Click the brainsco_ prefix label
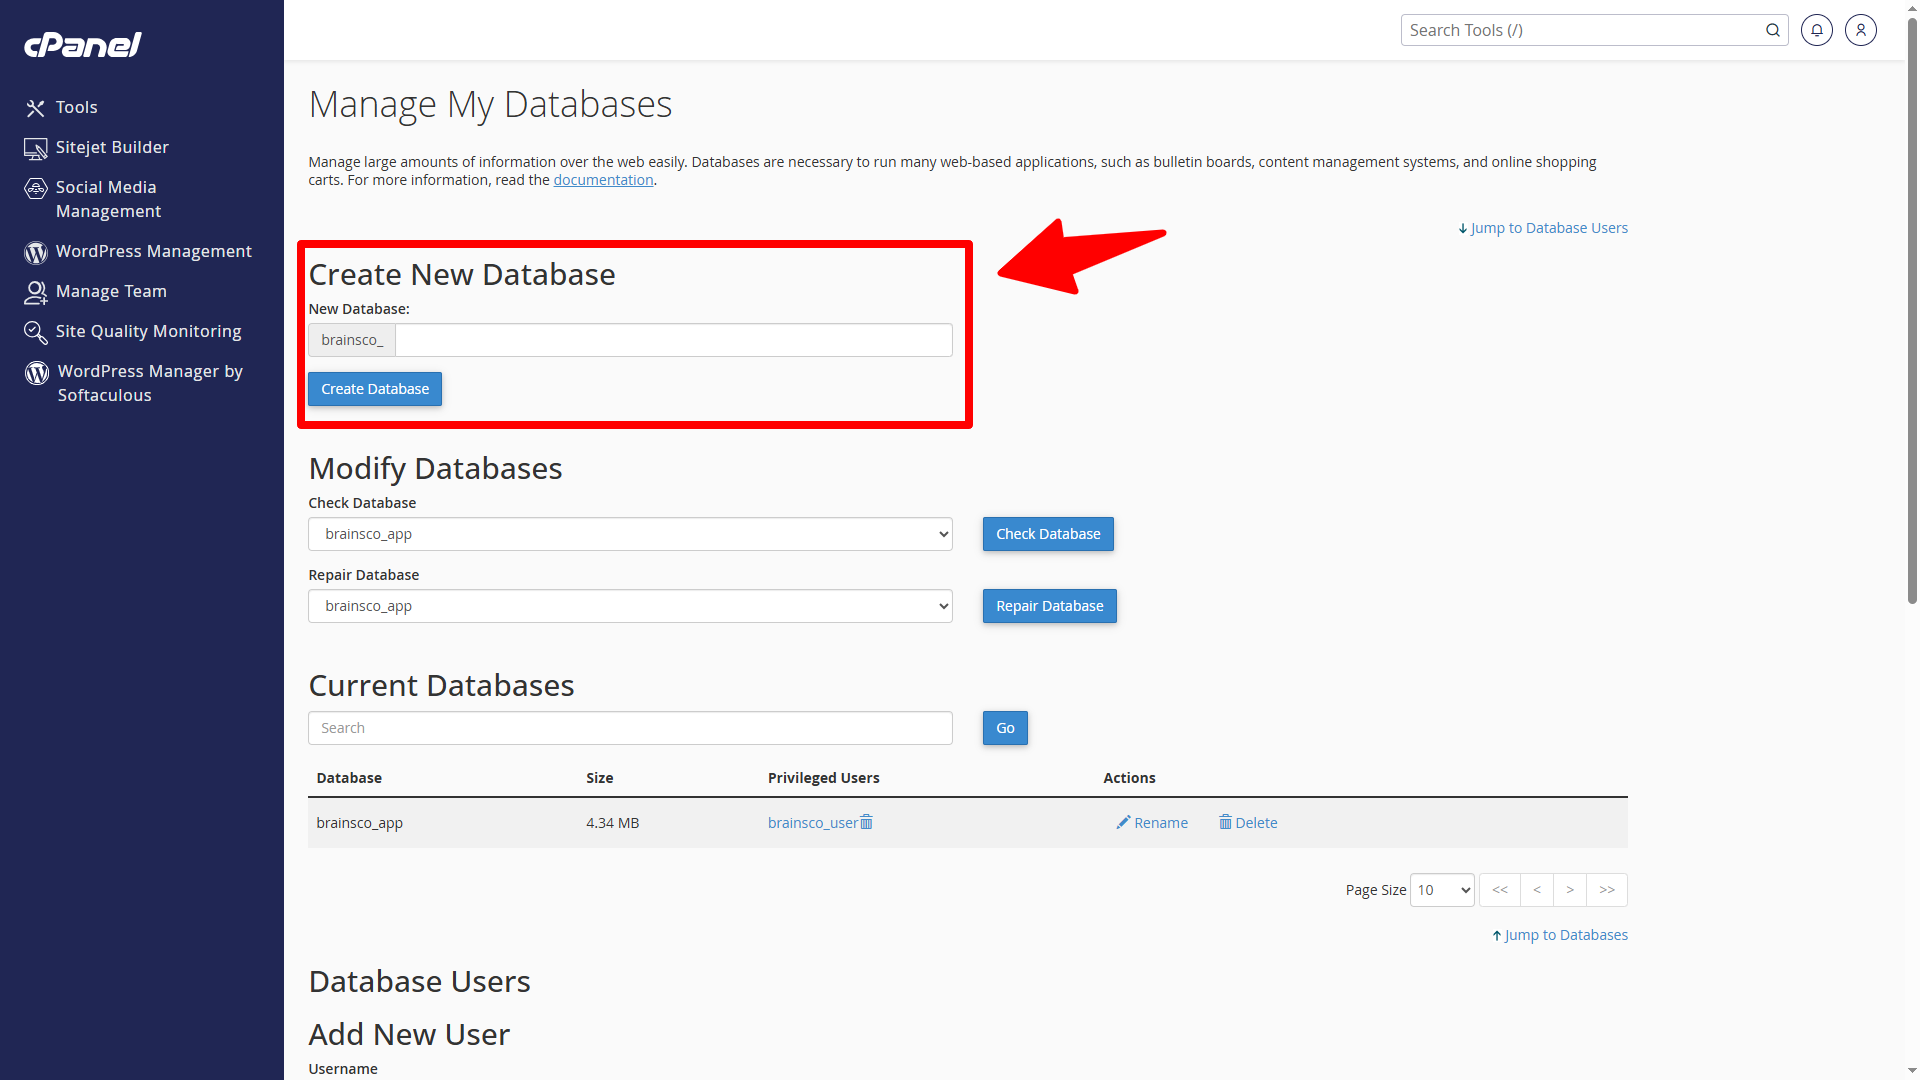The image size is (1920, 1080). tap(352, 340)
